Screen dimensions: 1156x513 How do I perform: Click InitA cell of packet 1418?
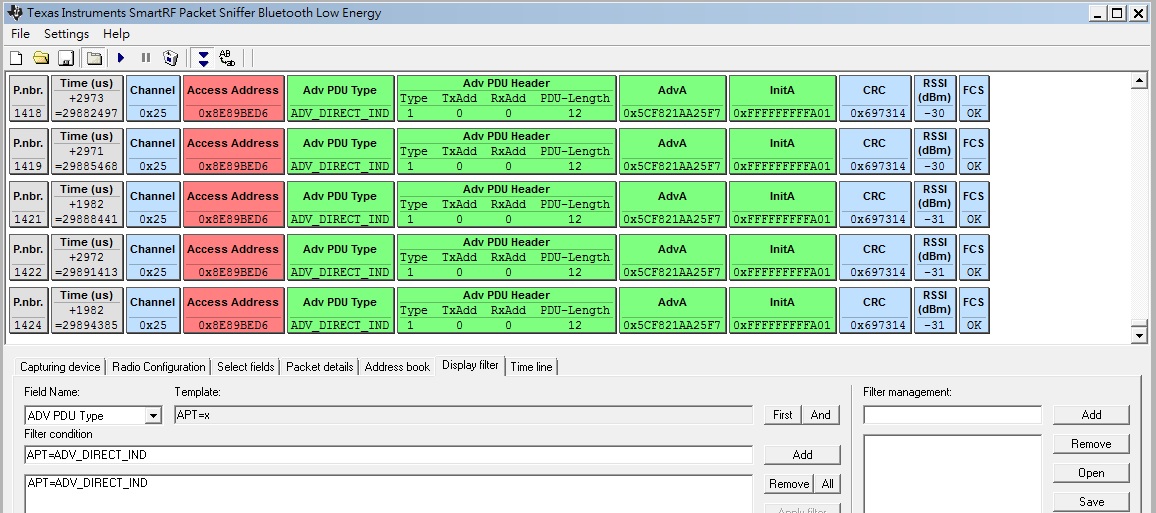click(782, 99)
